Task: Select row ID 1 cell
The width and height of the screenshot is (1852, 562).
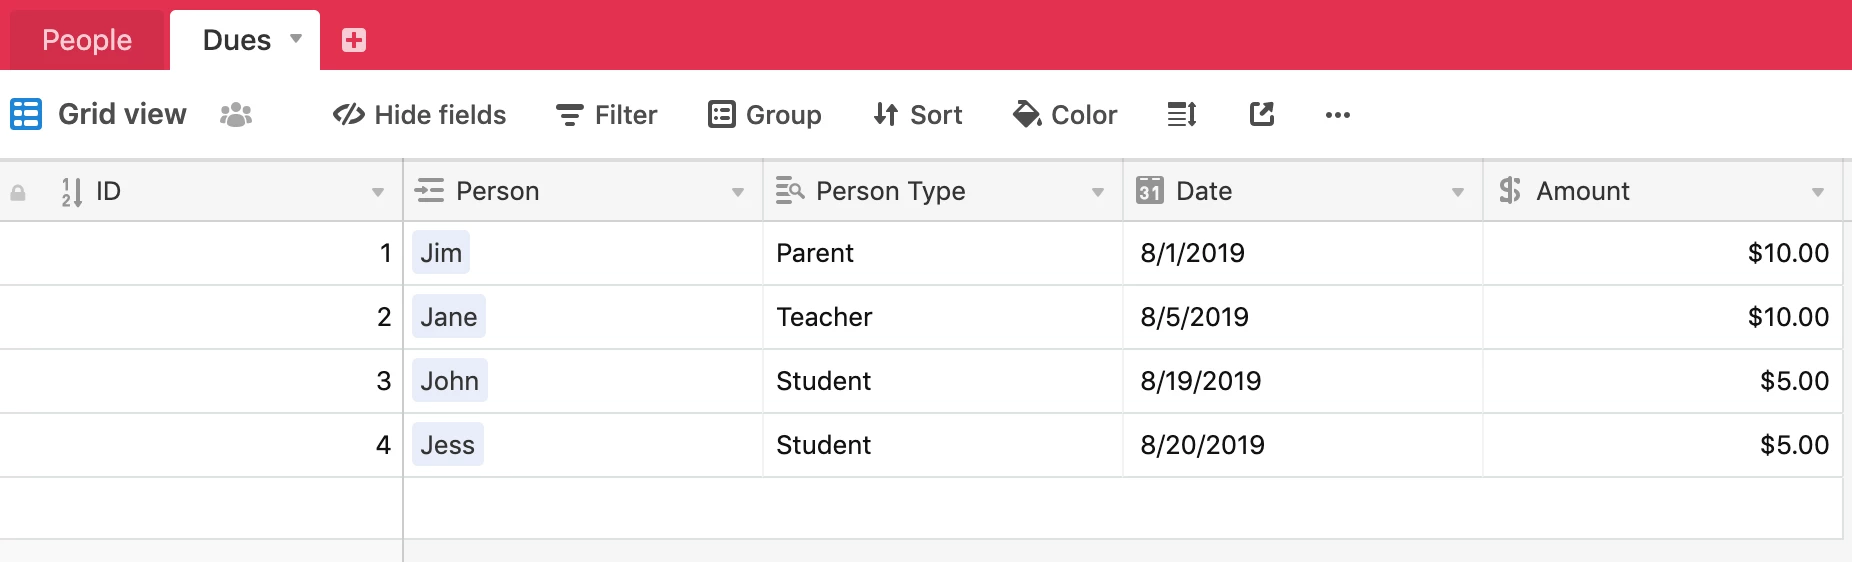Action: [x=201, y=253]
